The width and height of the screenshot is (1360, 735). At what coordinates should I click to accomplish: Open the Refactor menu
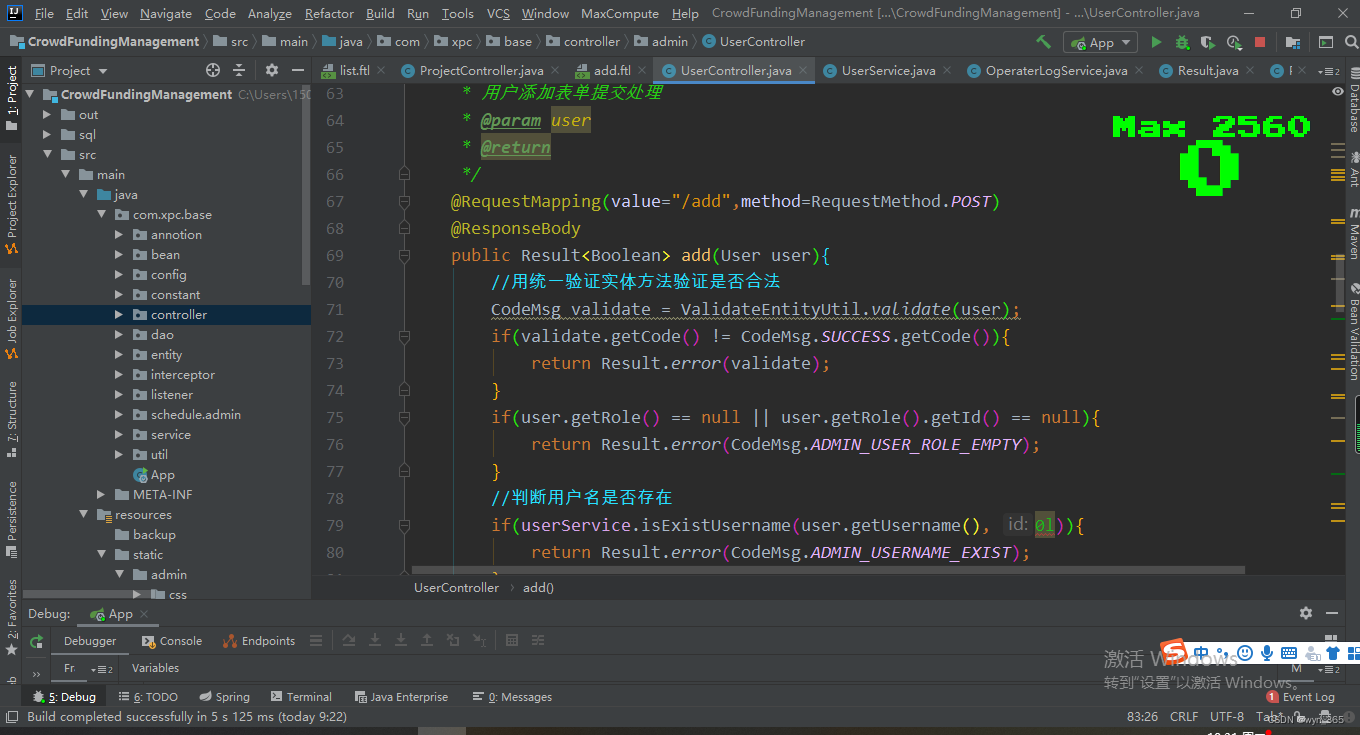[x=329, y=13]
